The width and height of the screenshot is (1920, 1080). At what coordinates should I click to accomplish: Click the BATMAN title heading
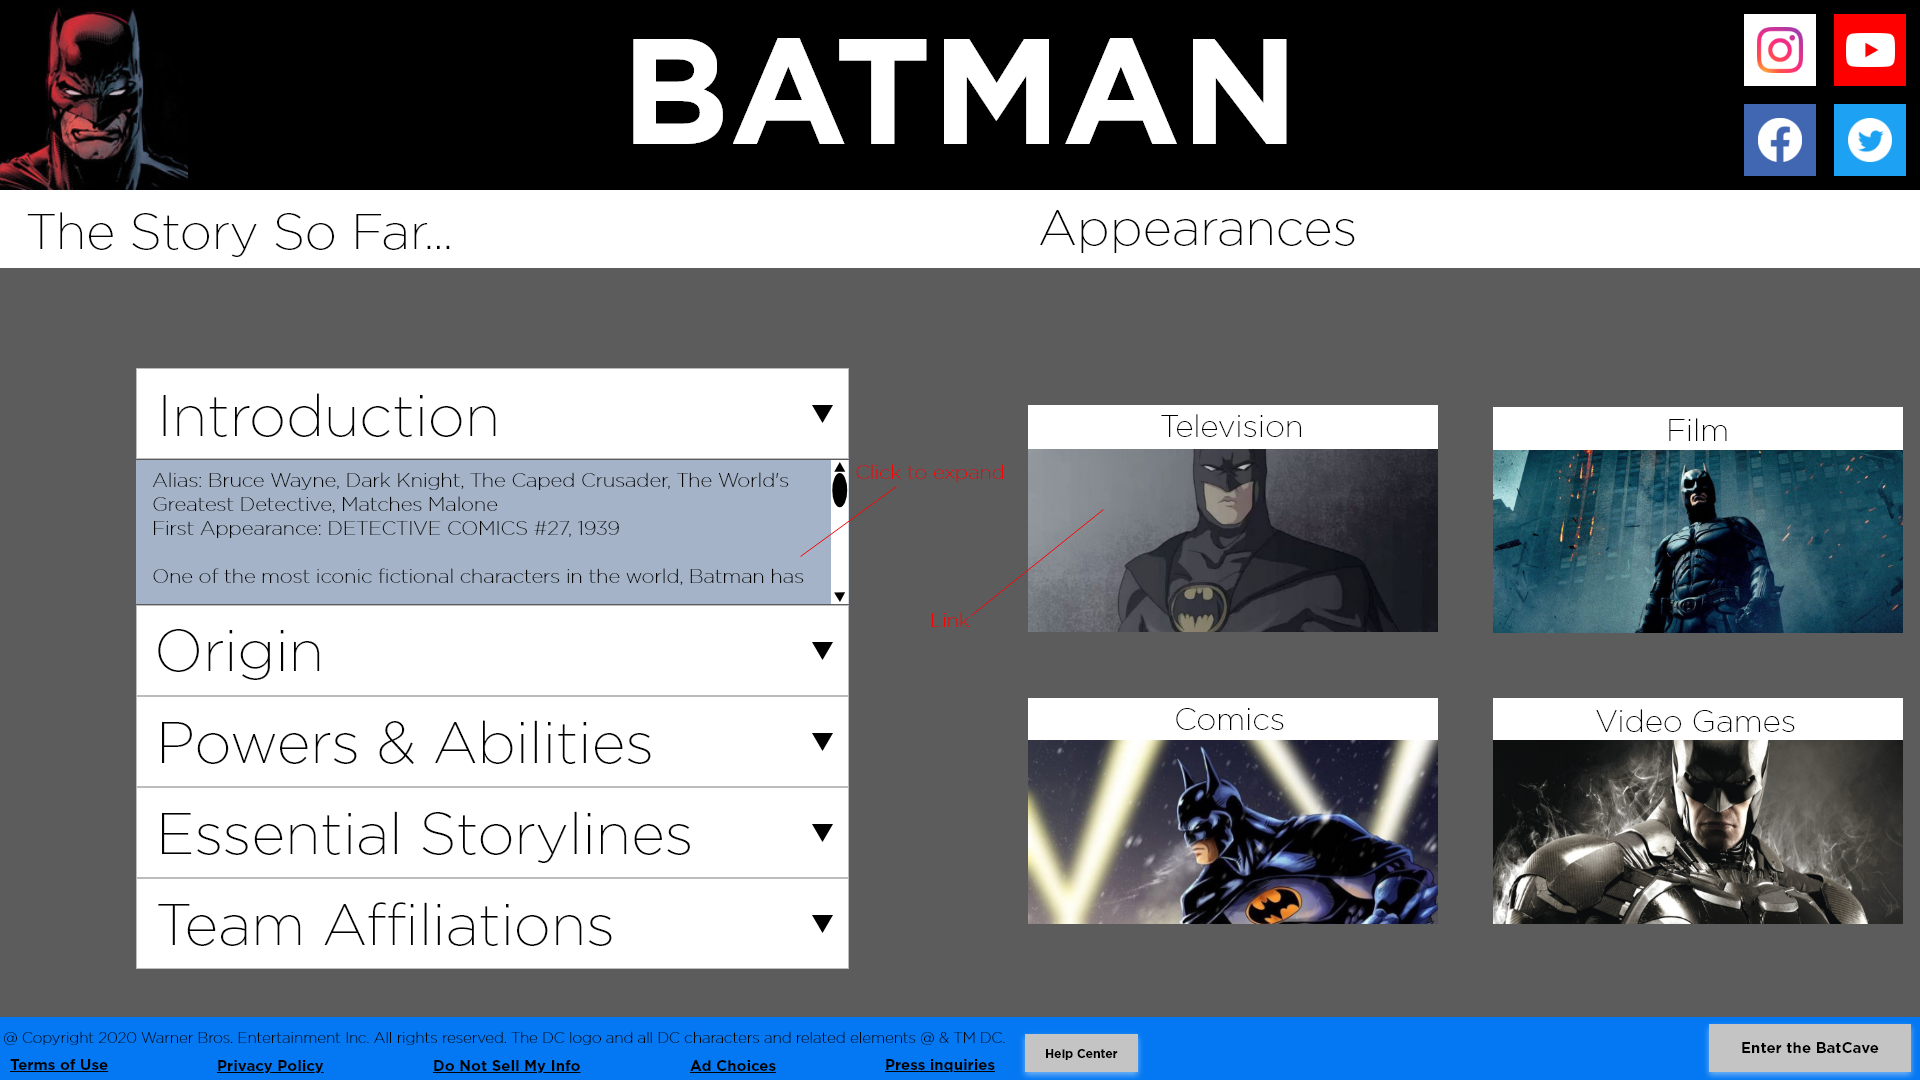pyautogui.click(x=960, y=92)
